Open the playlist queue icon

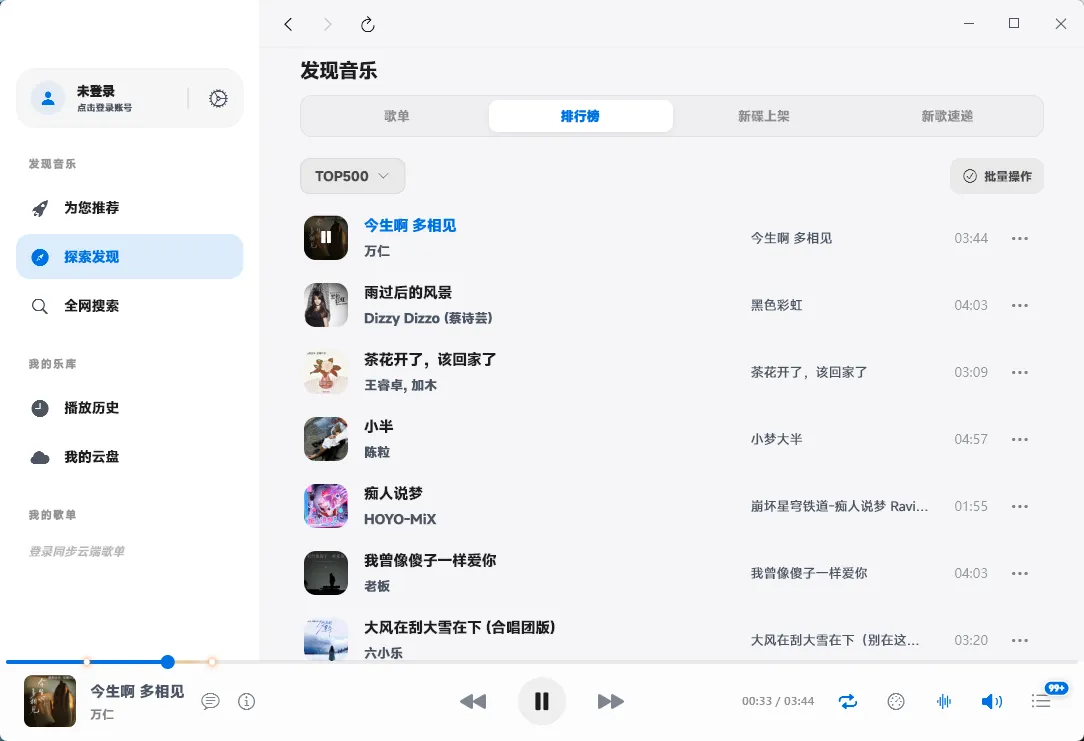point(1041,702)
